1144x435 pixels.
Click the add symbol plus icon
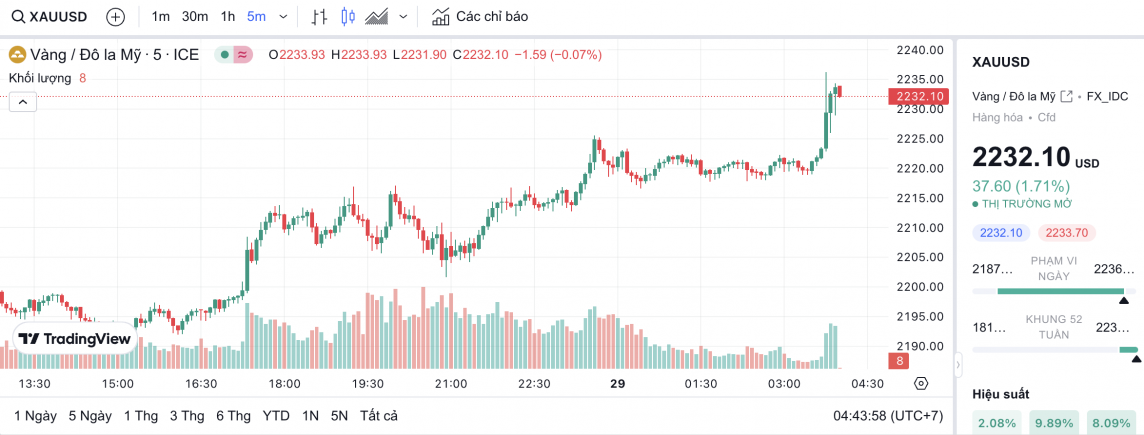pyautogui.click(x=116, y=17)
